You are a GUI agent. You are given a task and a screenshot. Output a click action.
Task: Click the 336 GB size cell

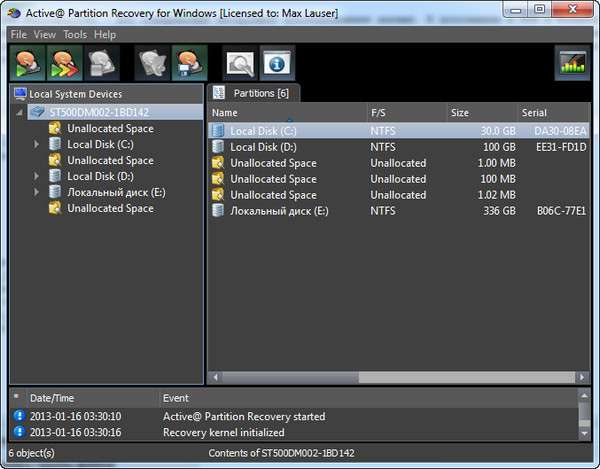pos(499,211)
